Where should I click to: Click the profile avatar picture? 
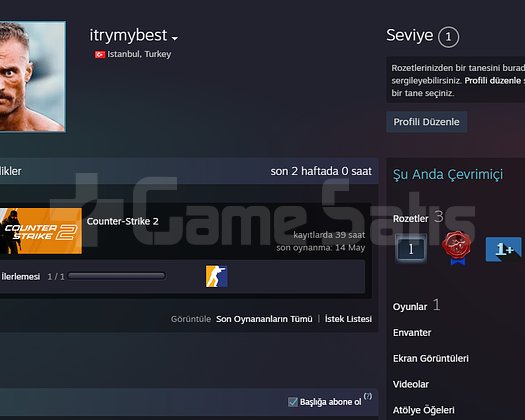tap(32, 77)
